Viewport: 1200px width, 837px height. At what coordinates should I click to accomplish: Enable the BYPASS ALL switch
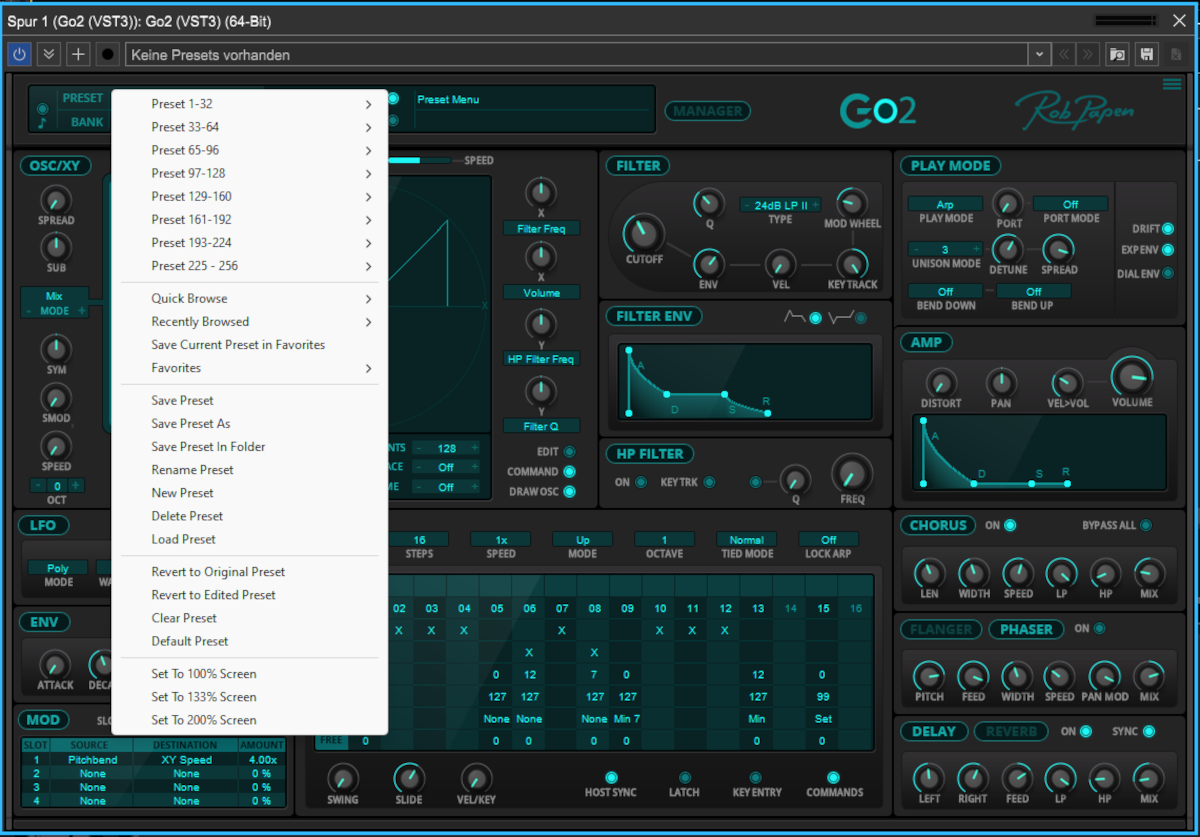point(1145,525)
